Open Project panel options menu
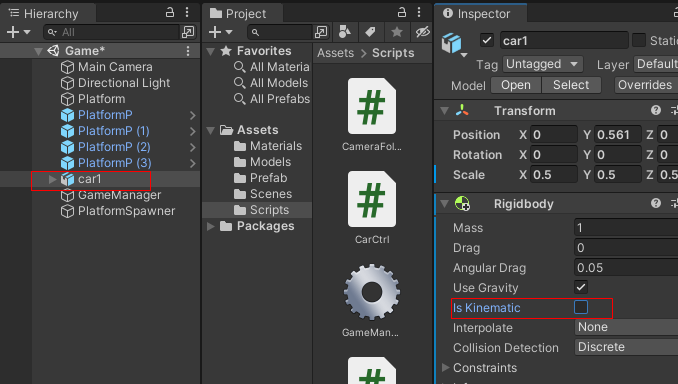This screenshot has height=384, width=678. pos(419,13)
